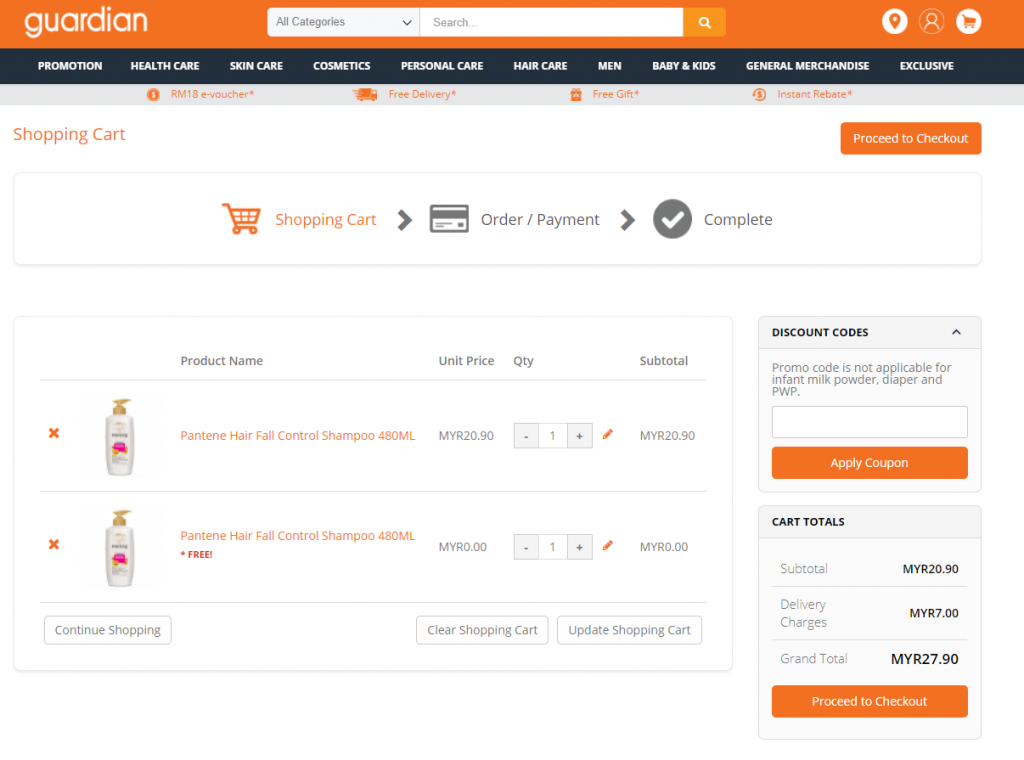Image resolution: width=1024 pixels, height=760 pixels.
Task: Remove the MYR20.90 Pantene shampoo item
Action: pos(54,434)
